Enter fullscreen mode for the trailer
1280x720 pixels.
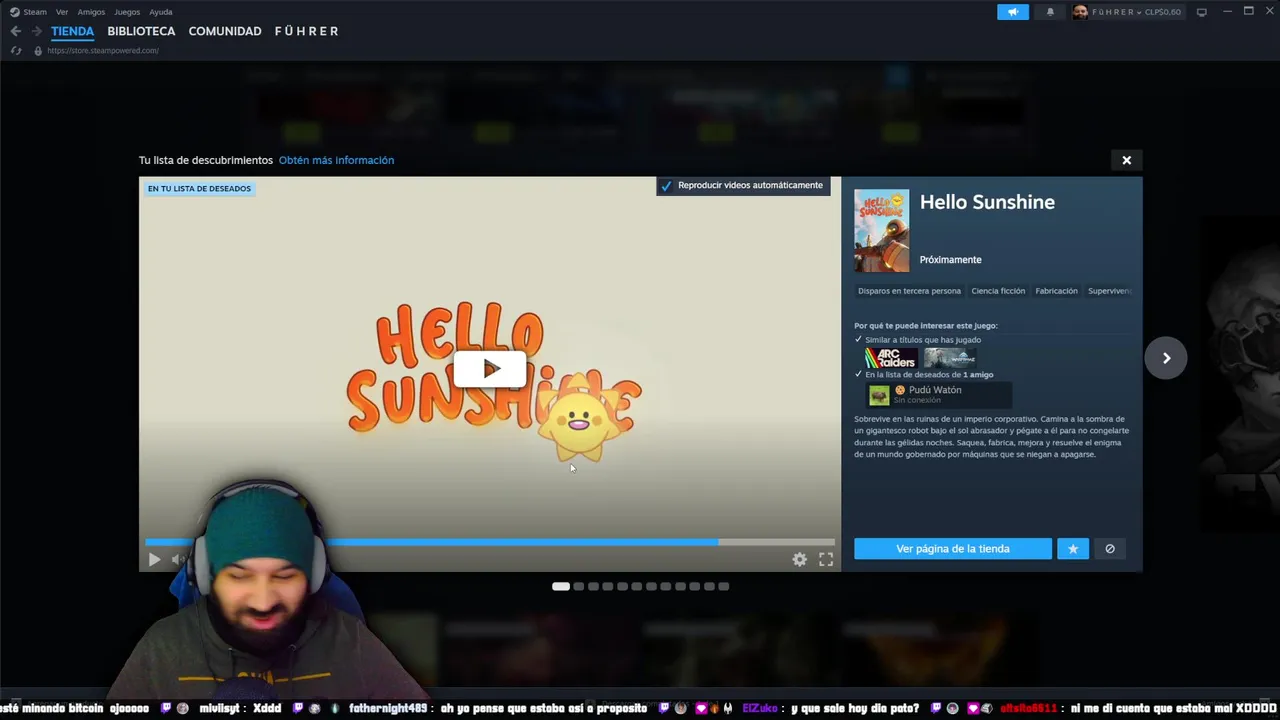click(826, 560)
